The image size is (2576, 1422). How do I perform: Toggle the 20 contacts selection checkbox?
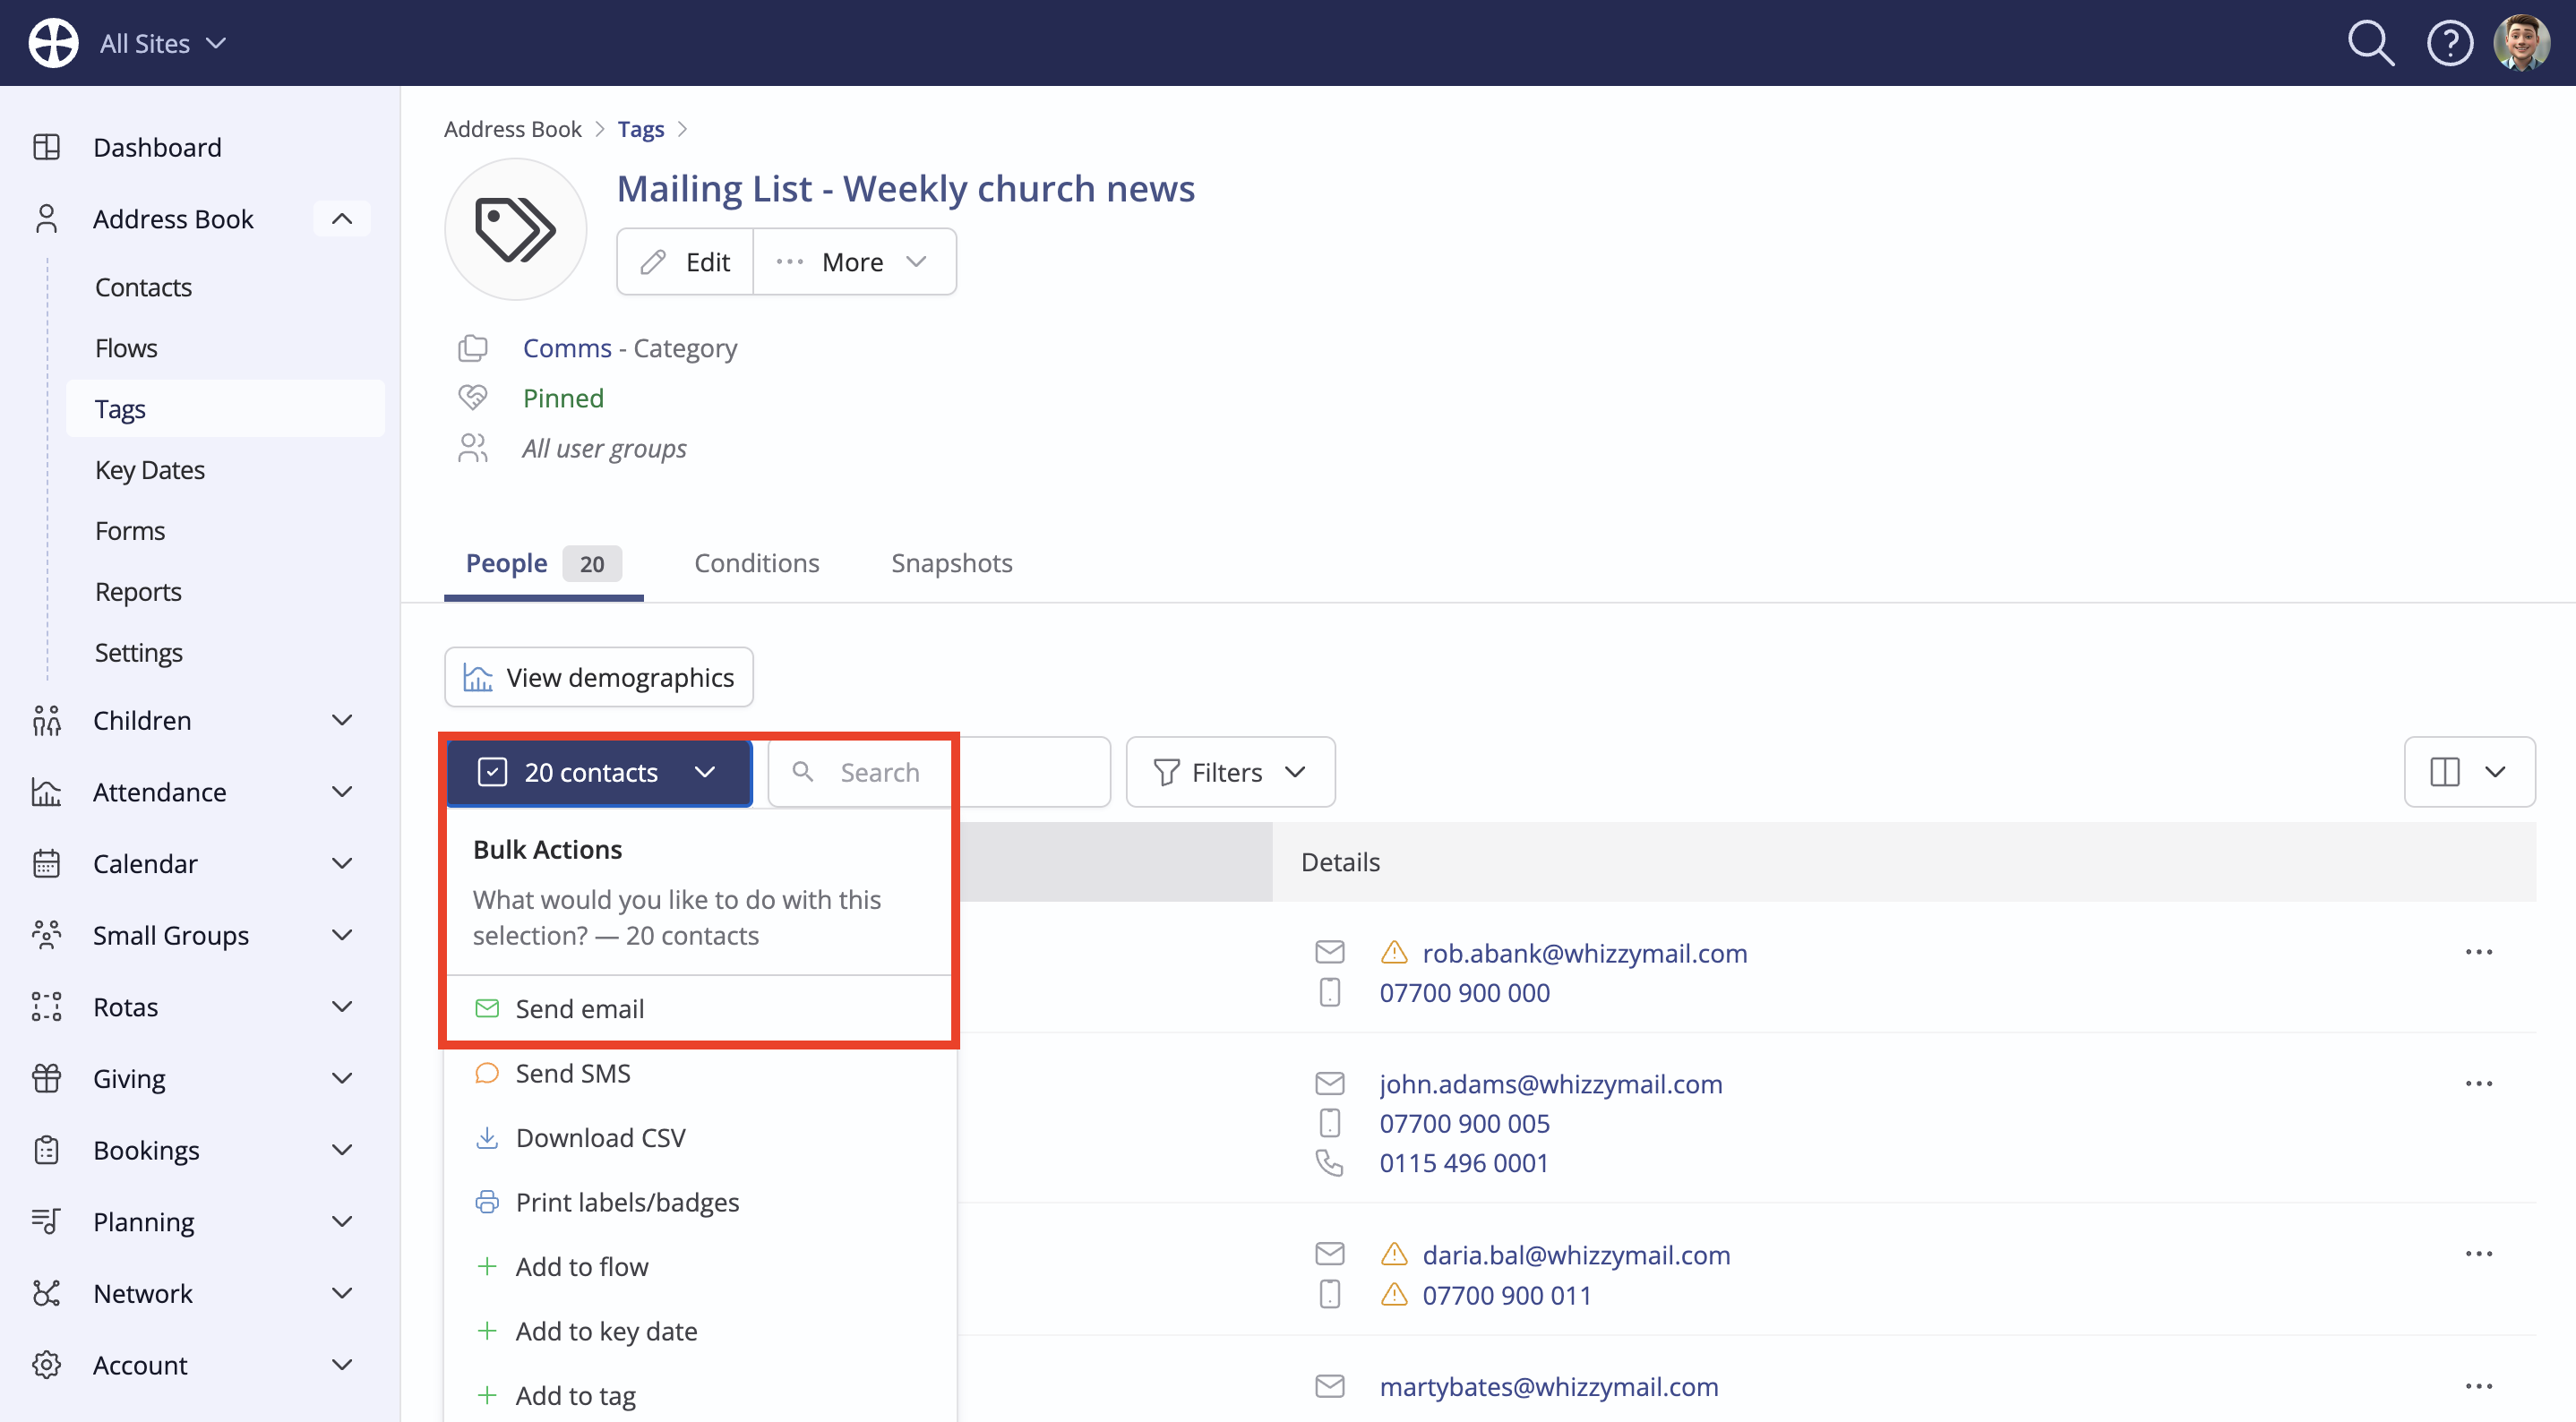coord(492,772)
